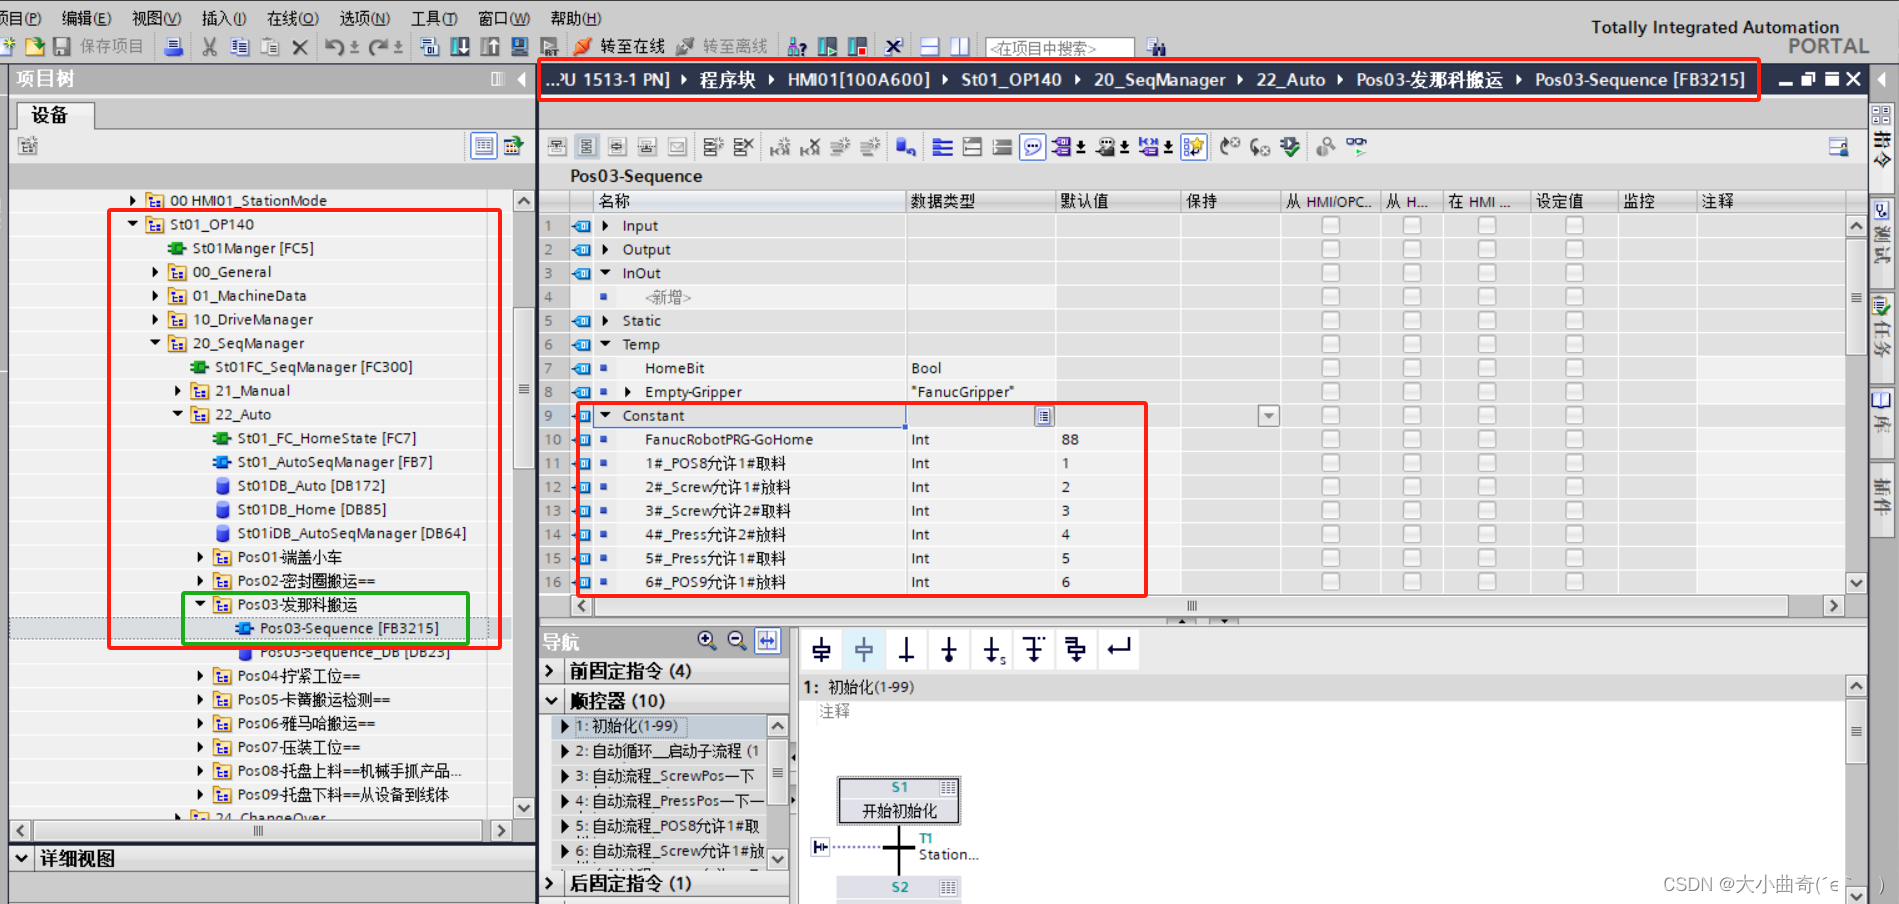Click the favorites star icon in editor toolbar
This screenshot has width=1899, height=904.
tap(1193, 147)
